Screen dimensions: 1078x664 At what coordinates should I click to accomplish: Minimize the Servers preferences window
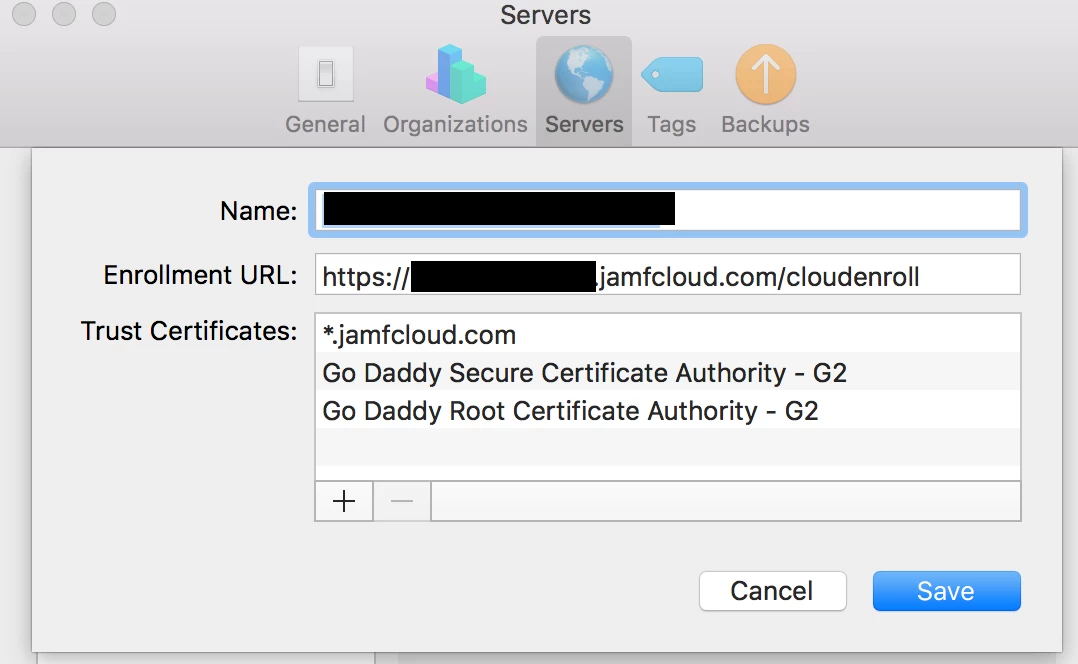[64, 14]
